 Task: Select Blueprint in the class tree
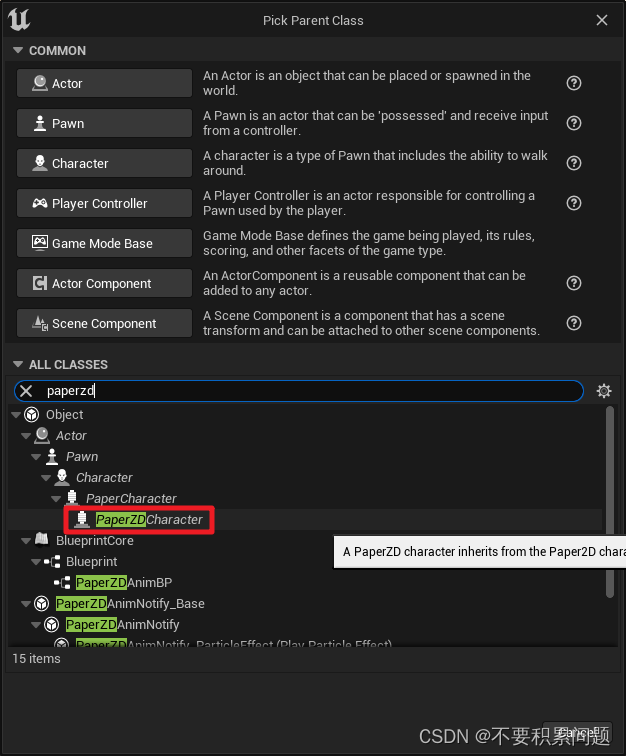(92, 562)
